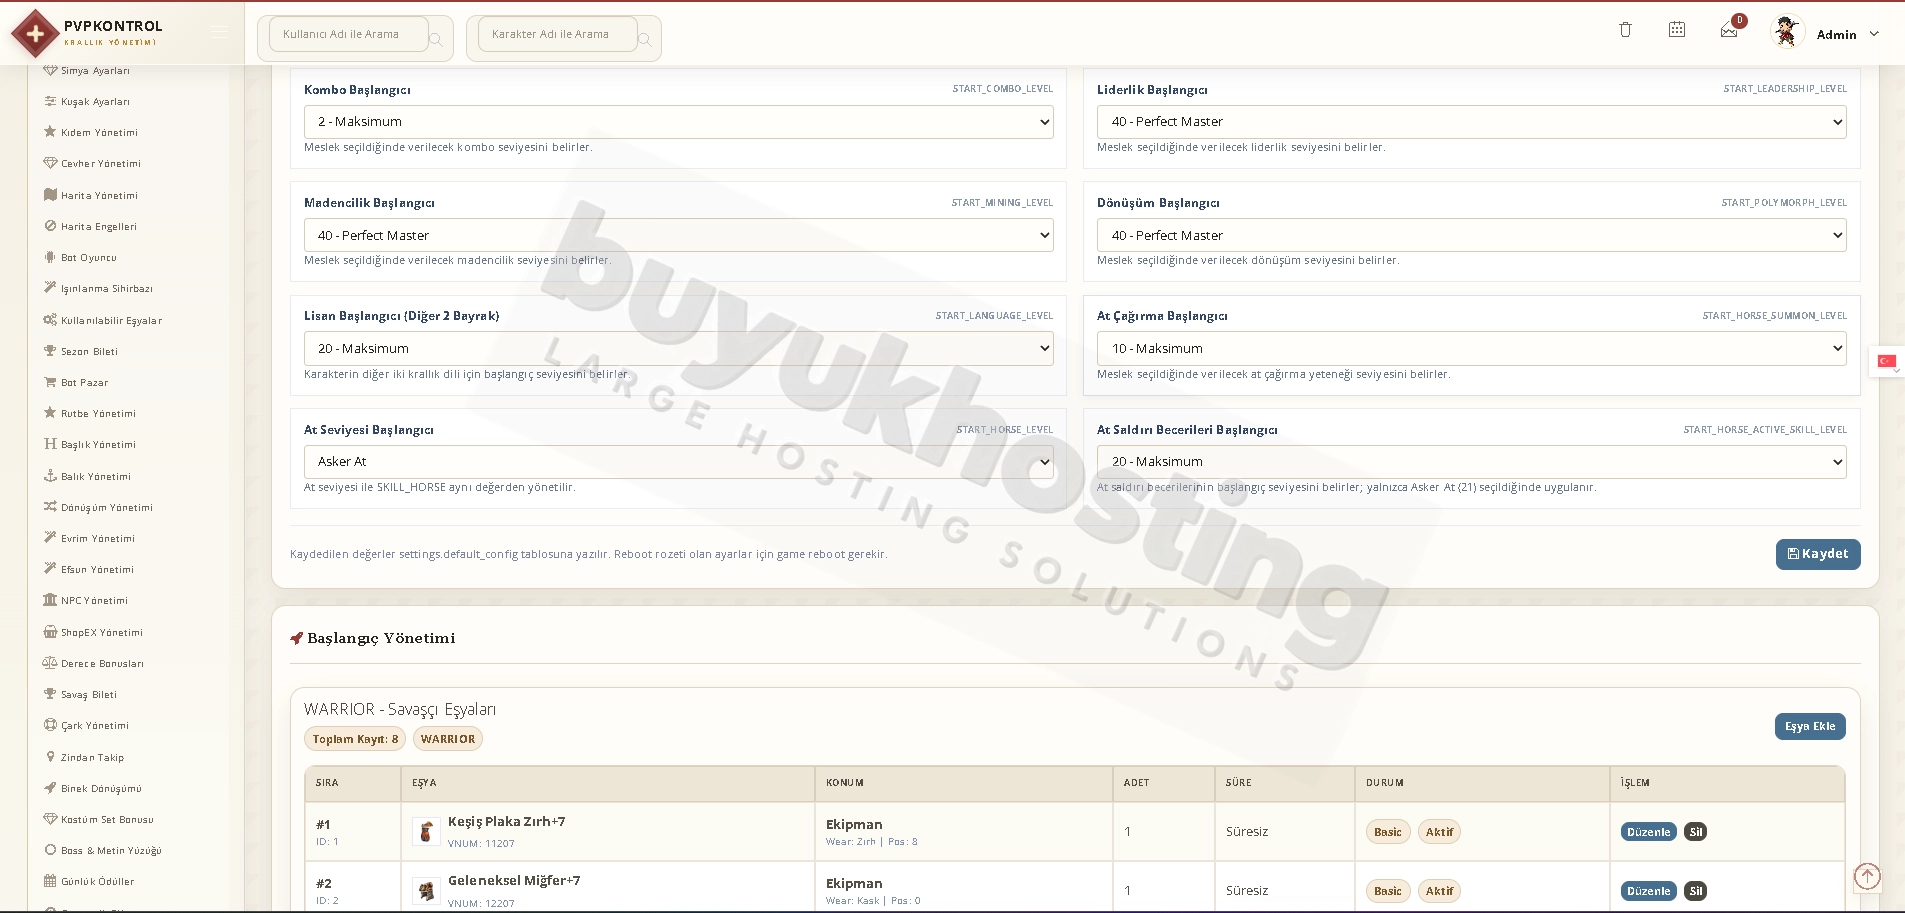
Task: Click Sil for Geleneksel Miğfer+7
Action: [x=1695, y=891]
